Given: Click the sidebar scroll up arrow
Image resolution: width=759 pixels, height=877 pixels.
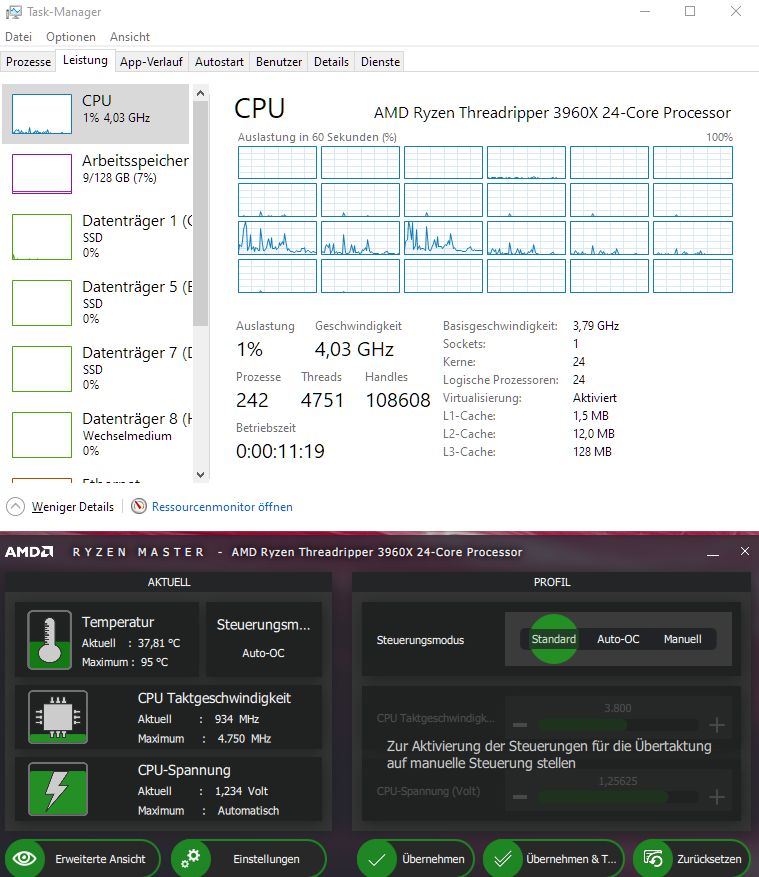Looking at the screenshot, I should pos(201,93).
